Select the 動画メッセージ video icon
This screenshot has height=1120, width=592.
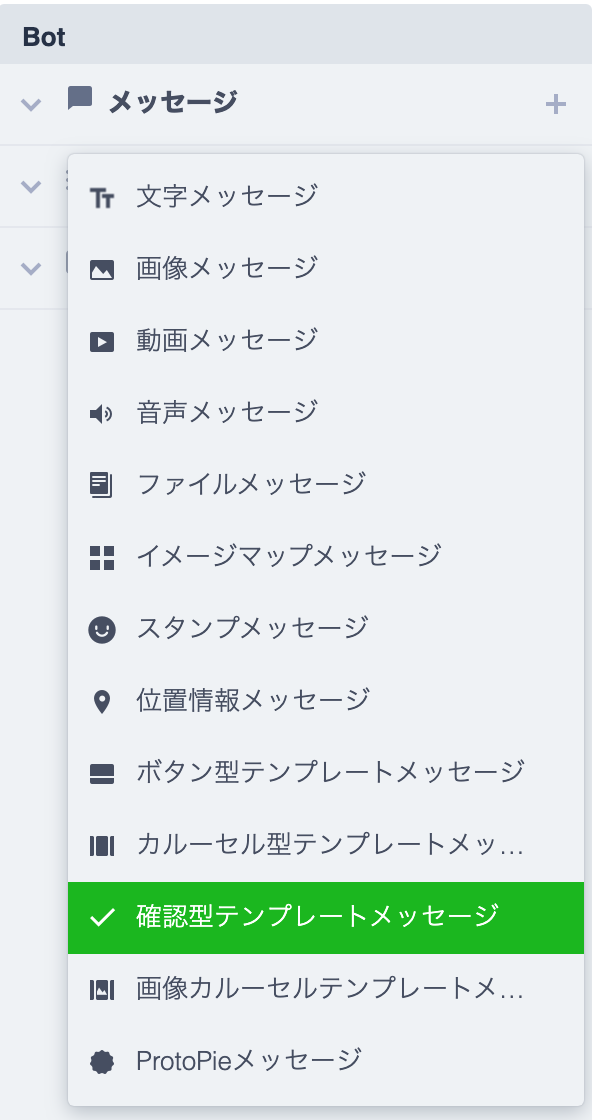pyautogui.click(x=103, y=340)
